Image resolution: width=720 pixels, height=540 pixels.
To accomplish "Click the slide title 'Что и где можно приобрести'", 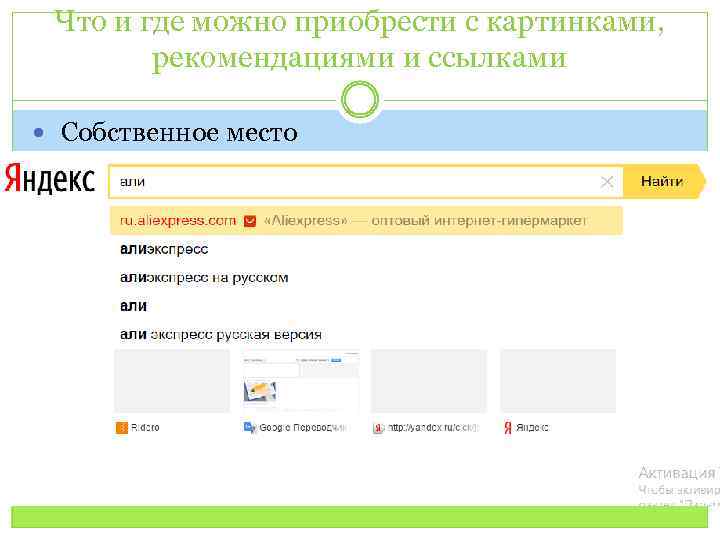I will point(360,40).
